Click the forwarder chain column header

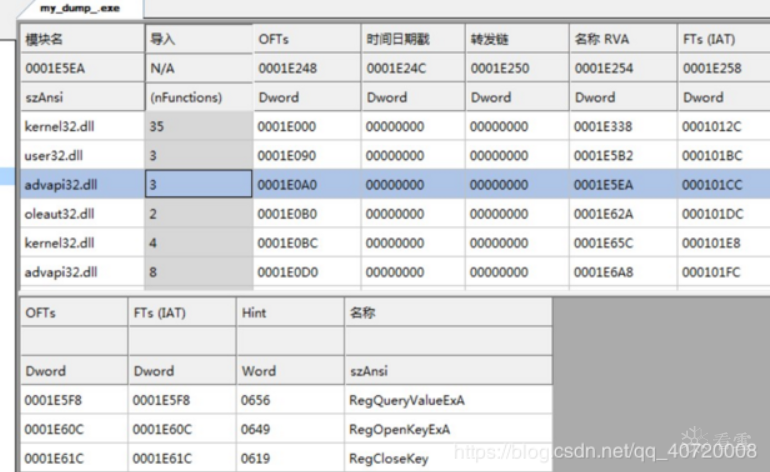(x=517, y=39)
